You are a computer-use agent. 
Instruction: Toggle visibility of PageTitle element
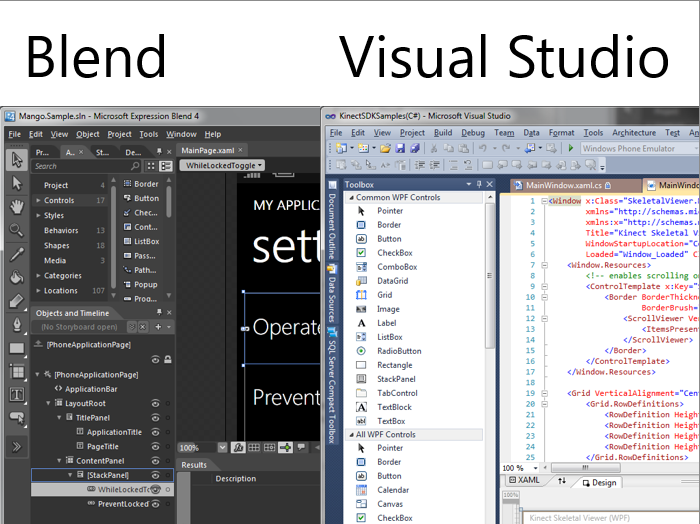[x=155, y=446]
